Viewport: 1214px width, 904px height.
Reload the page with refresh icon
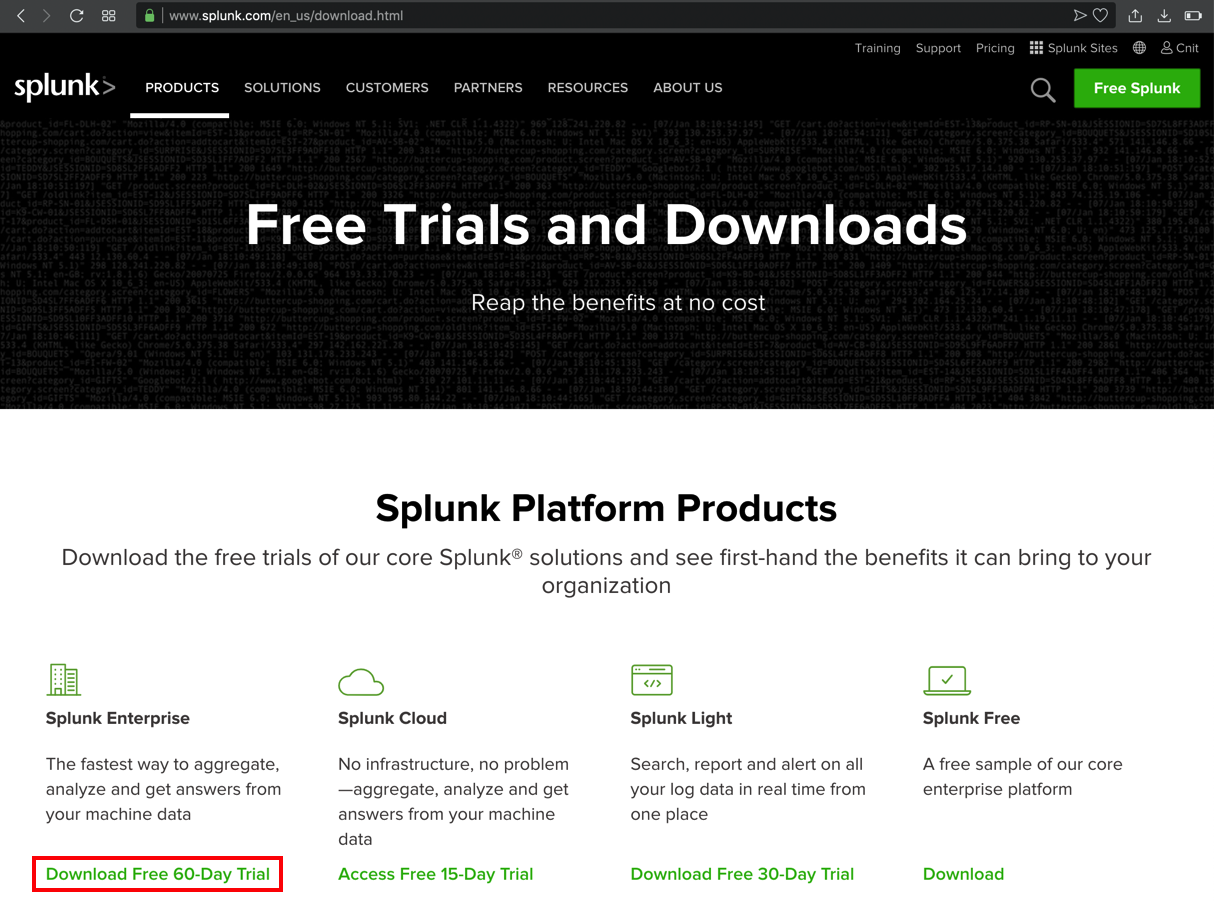tap(77, 16)
